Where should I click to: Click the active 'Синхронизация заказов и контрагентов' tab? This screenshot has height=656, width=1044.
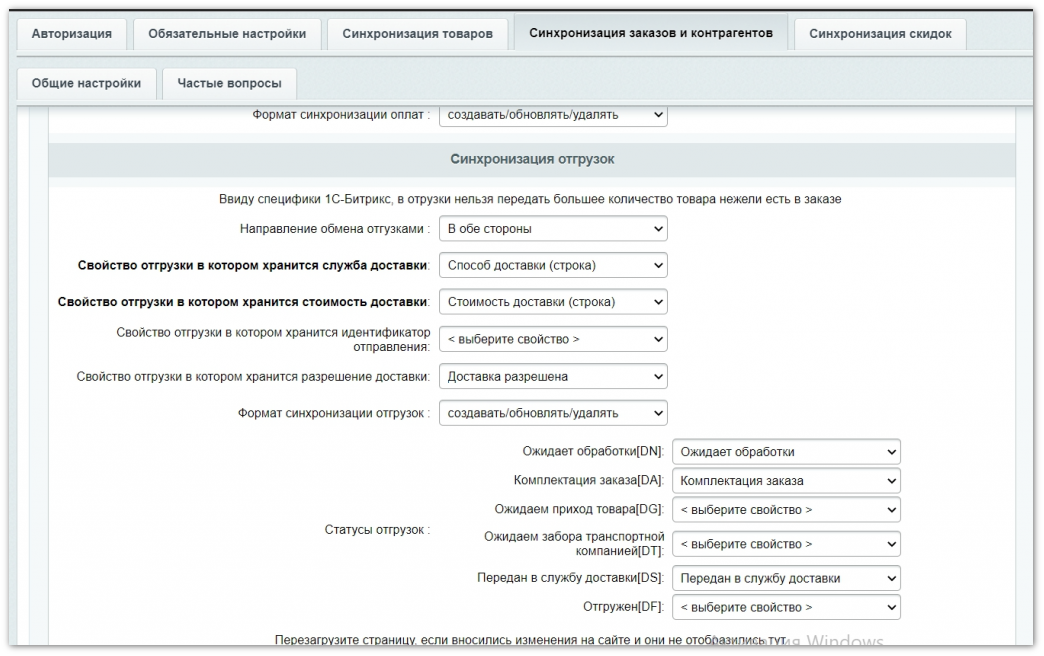click(650, 32)
